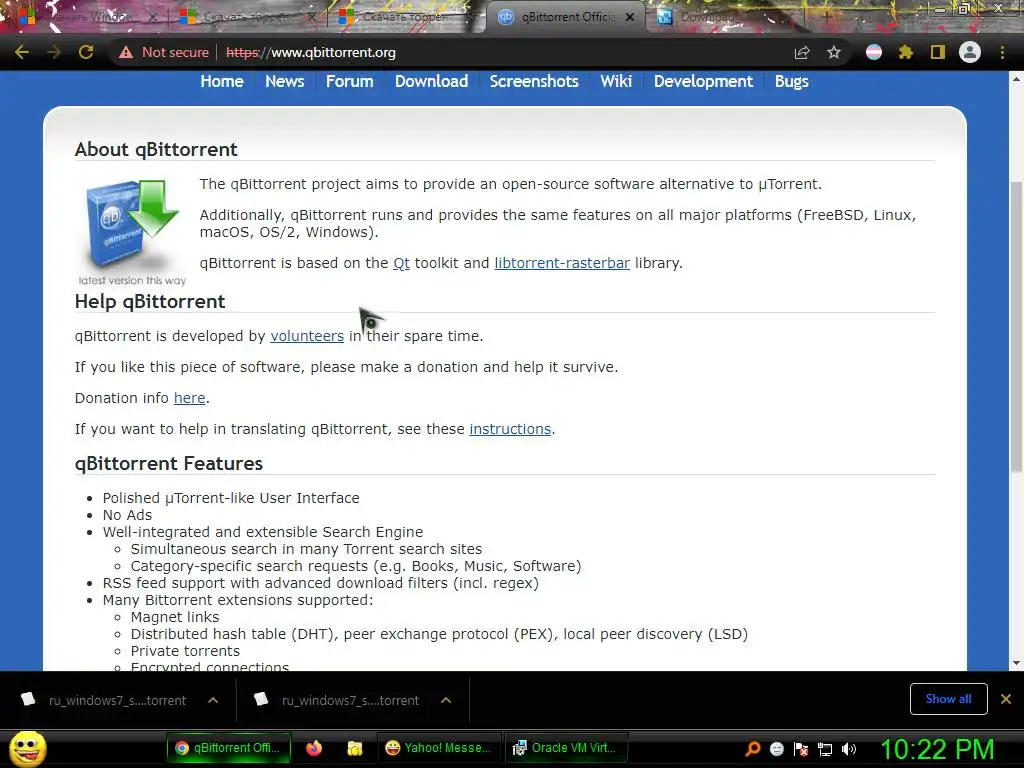Viewport: 1024px width, 768px height.
Task: Bookmark this page with the star icon
Action: 834,52
